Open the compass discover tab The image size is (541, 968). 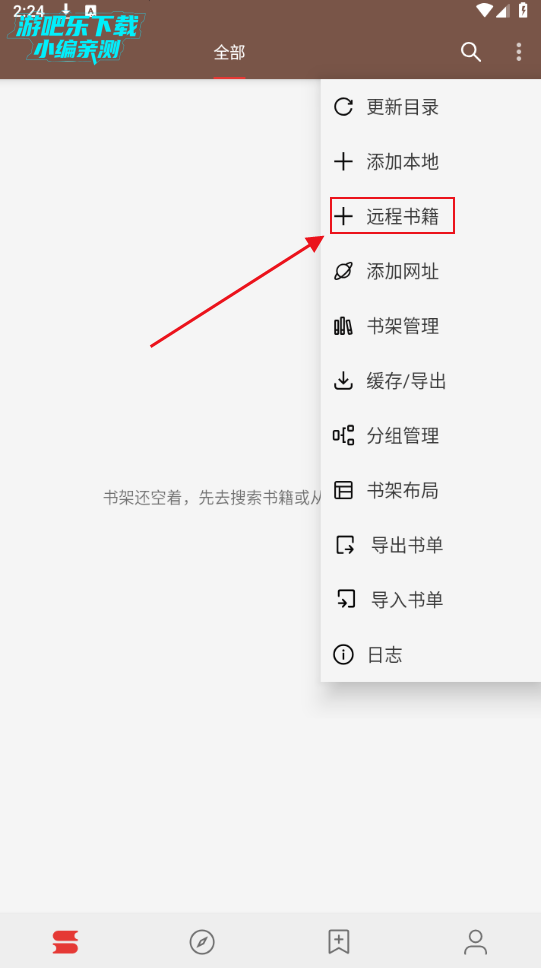coord(202,942)
